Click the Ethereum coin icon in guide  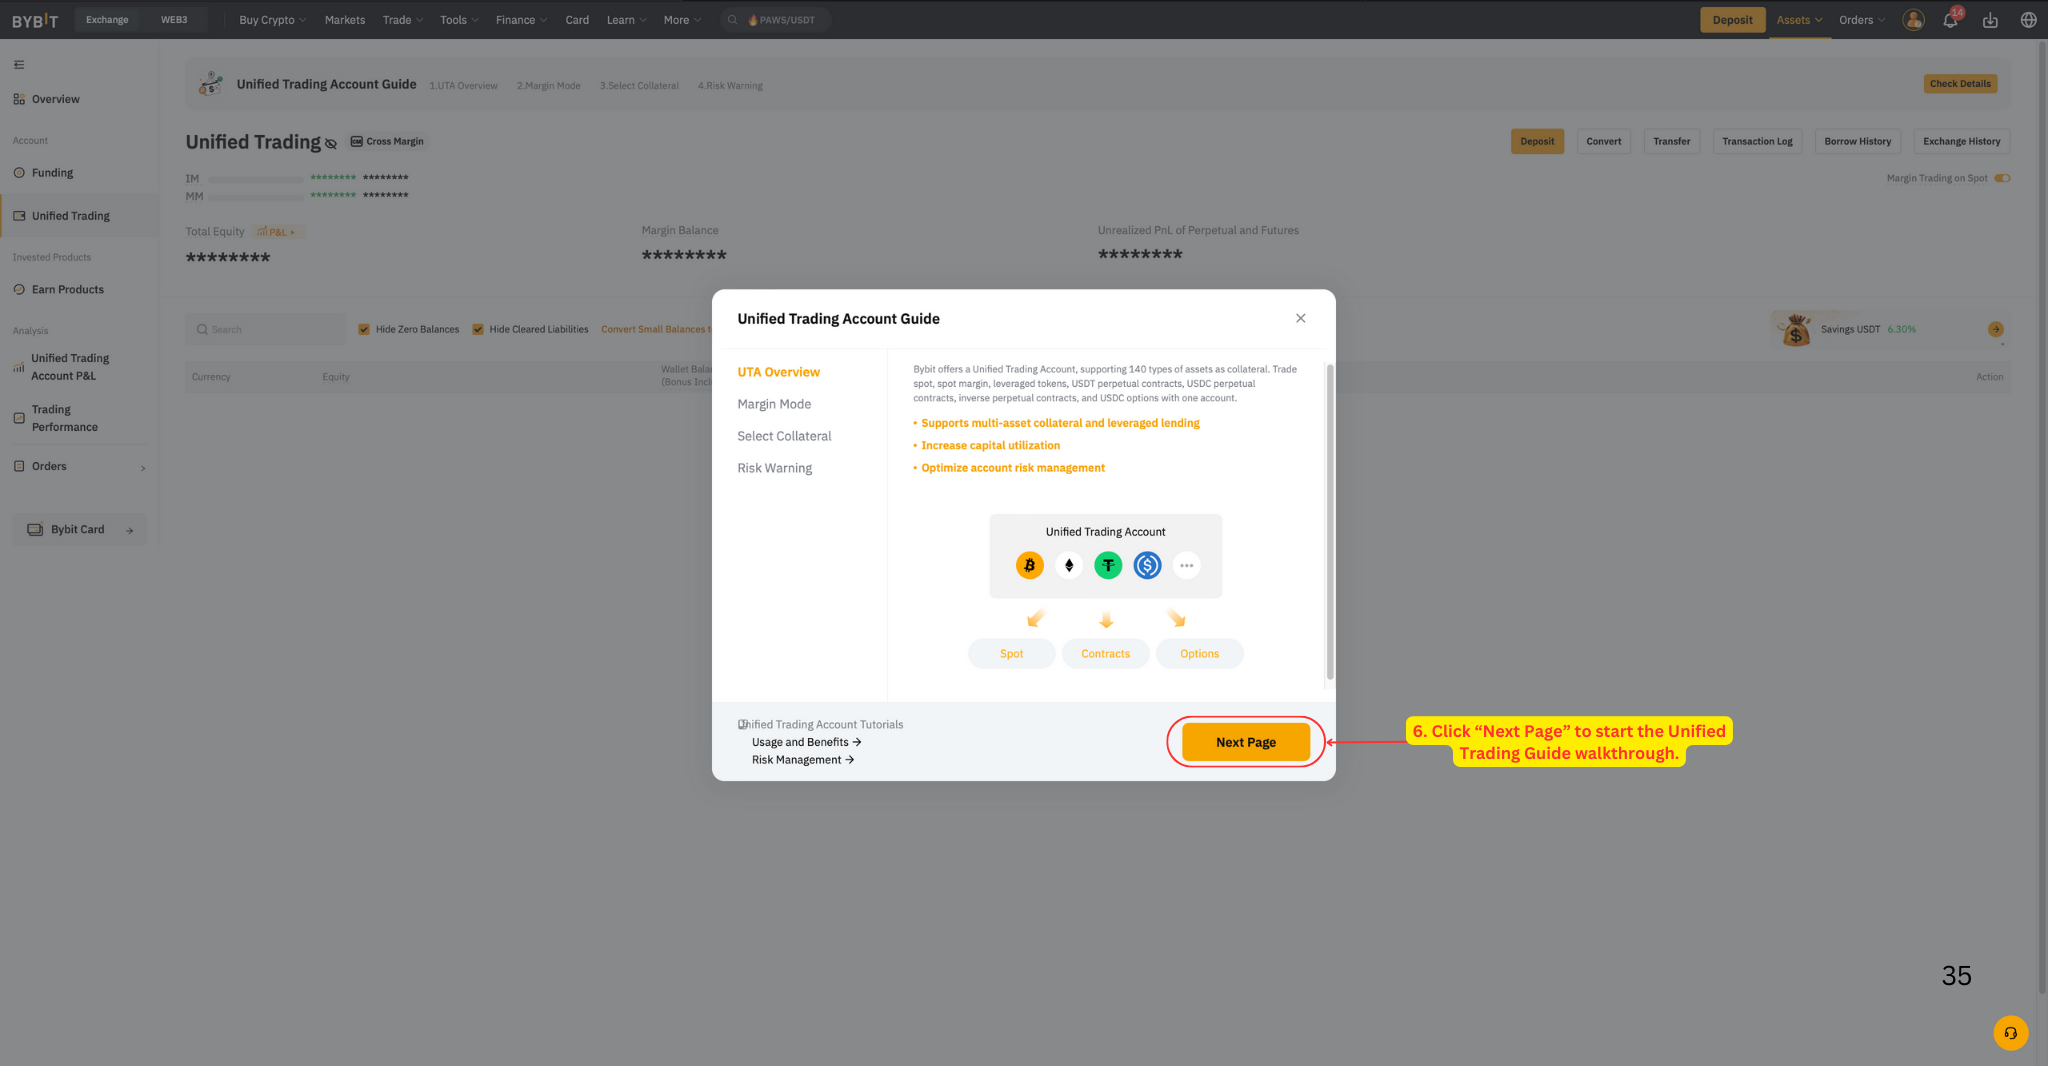tap(1069, 566)
